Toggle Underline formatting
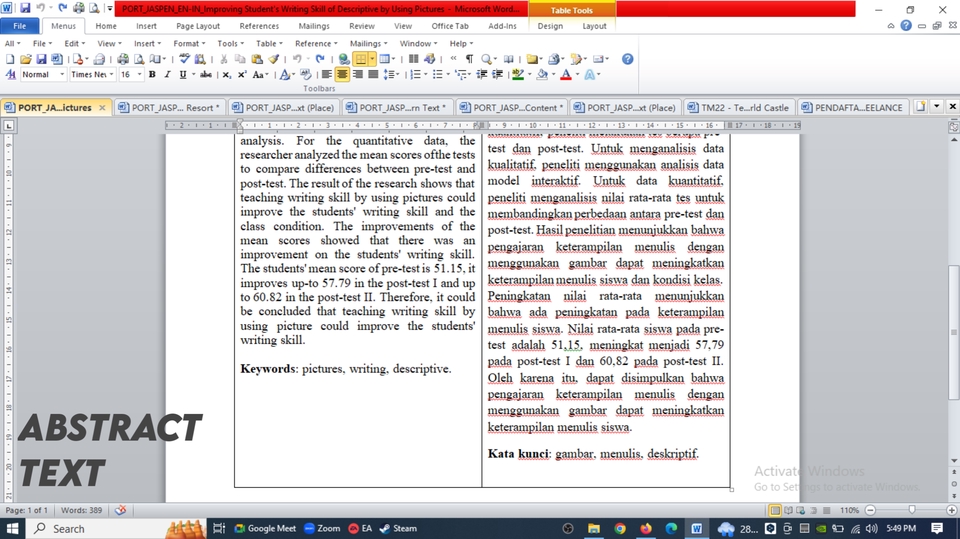 (182, 75)
